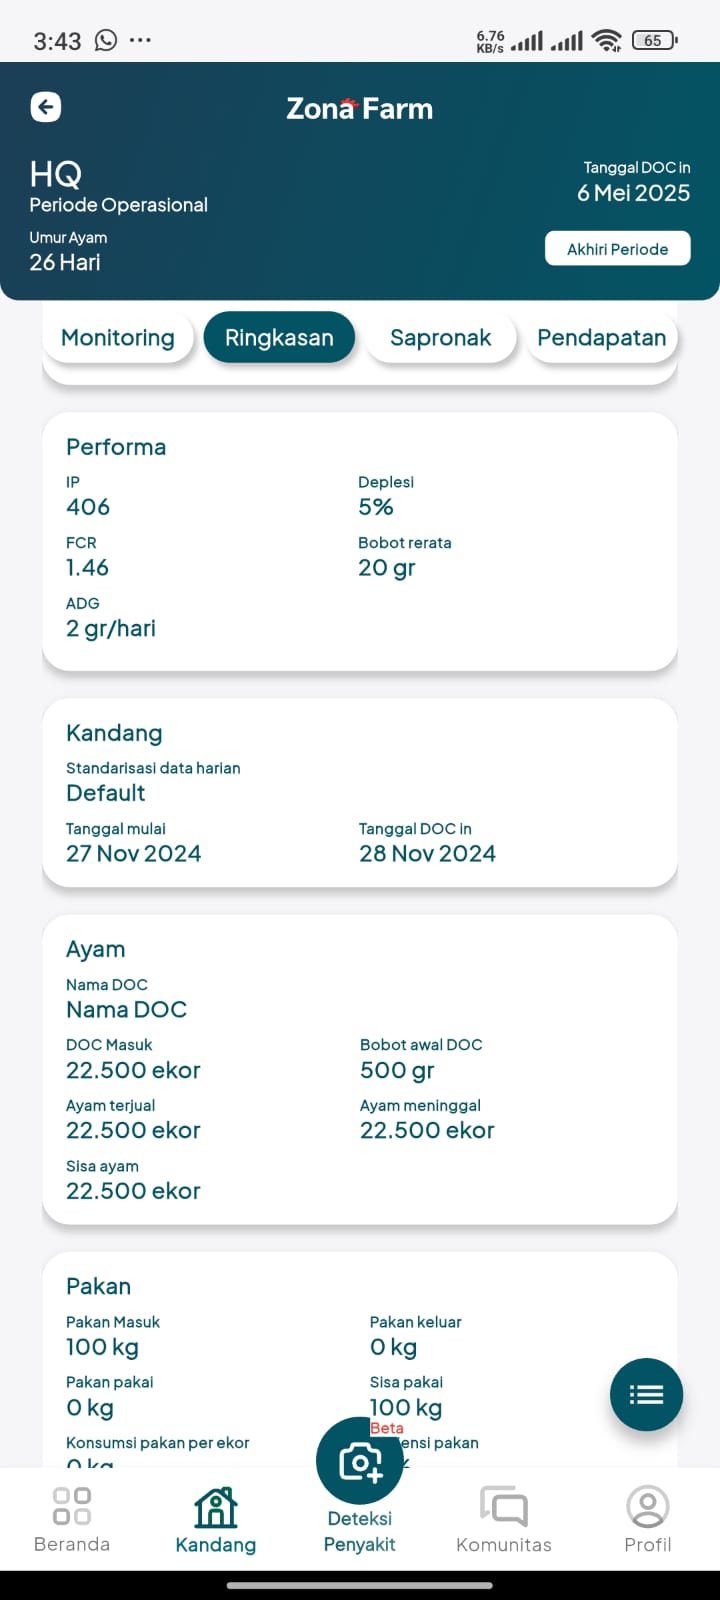Tap the Nama DOC value in Ayam card
The width and height of the screenshot is (720, 1600).
[x=127, y=1010]
